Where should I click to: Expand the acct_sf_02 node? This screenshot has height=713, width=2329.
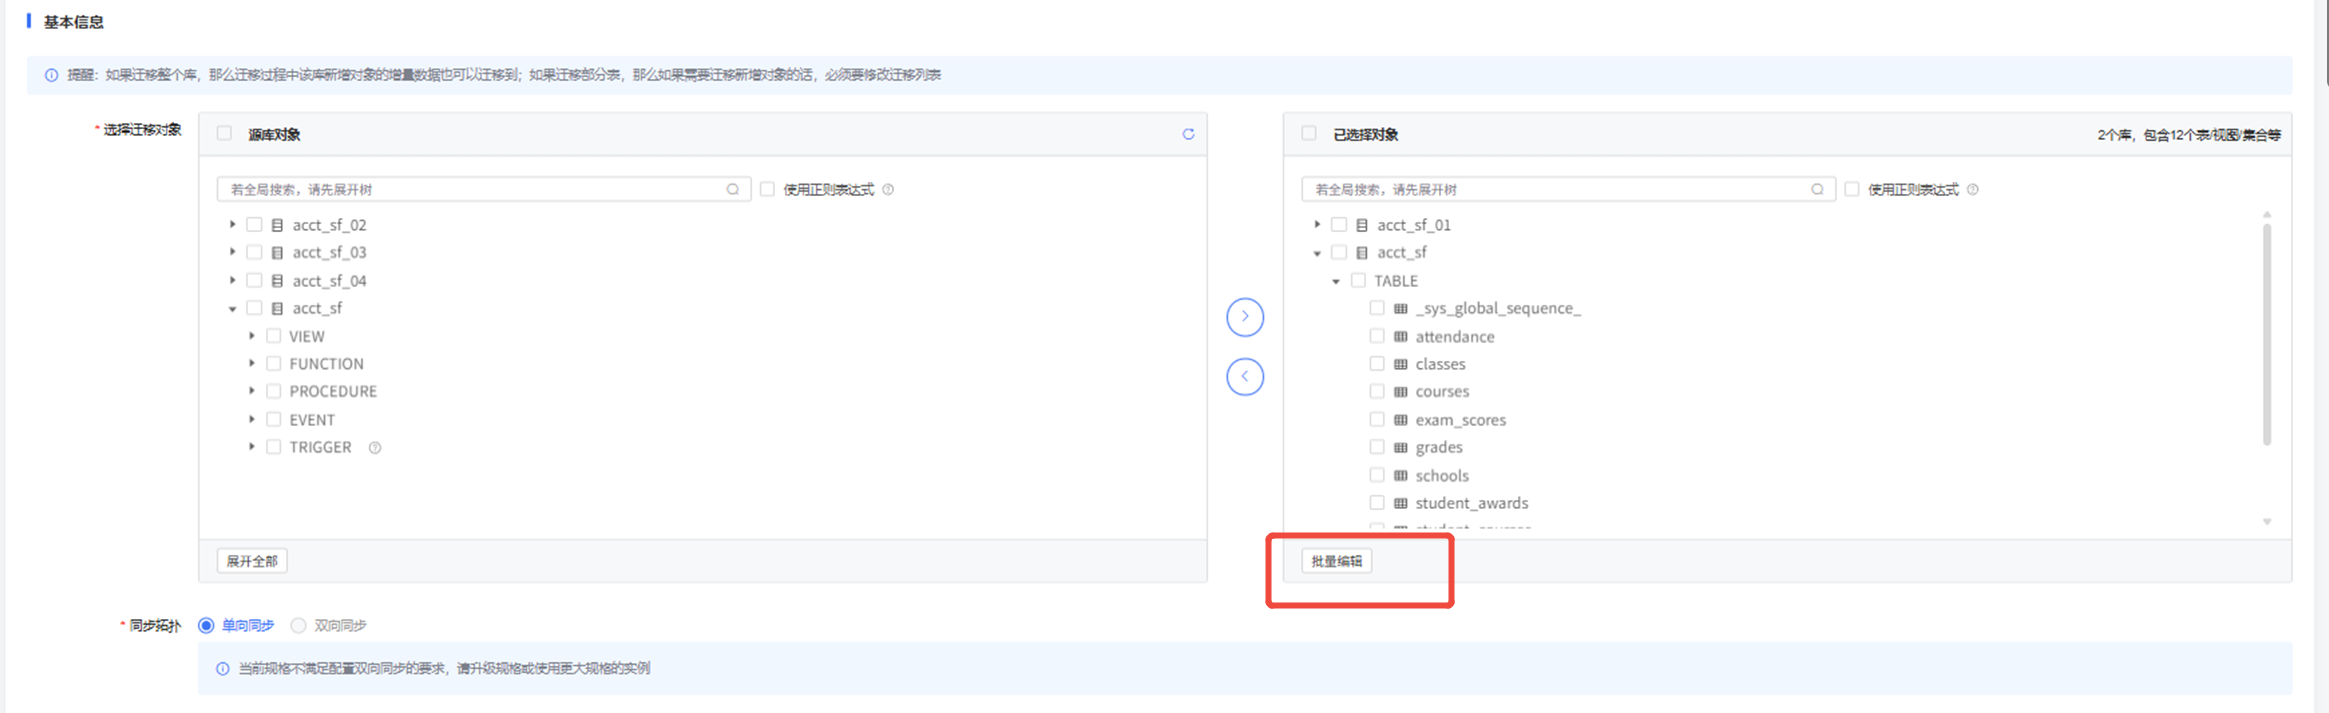coord(233,225)
